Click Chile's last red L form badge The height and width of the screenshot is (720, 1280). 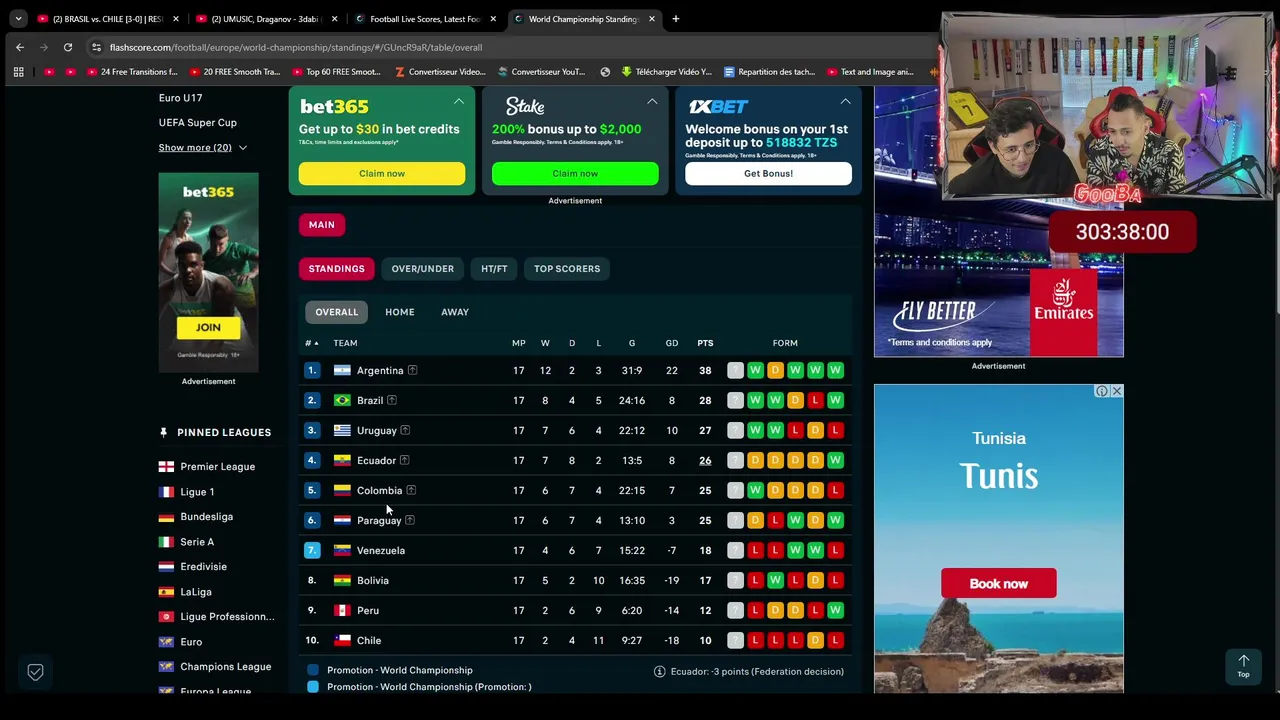[x=835, y=641]
